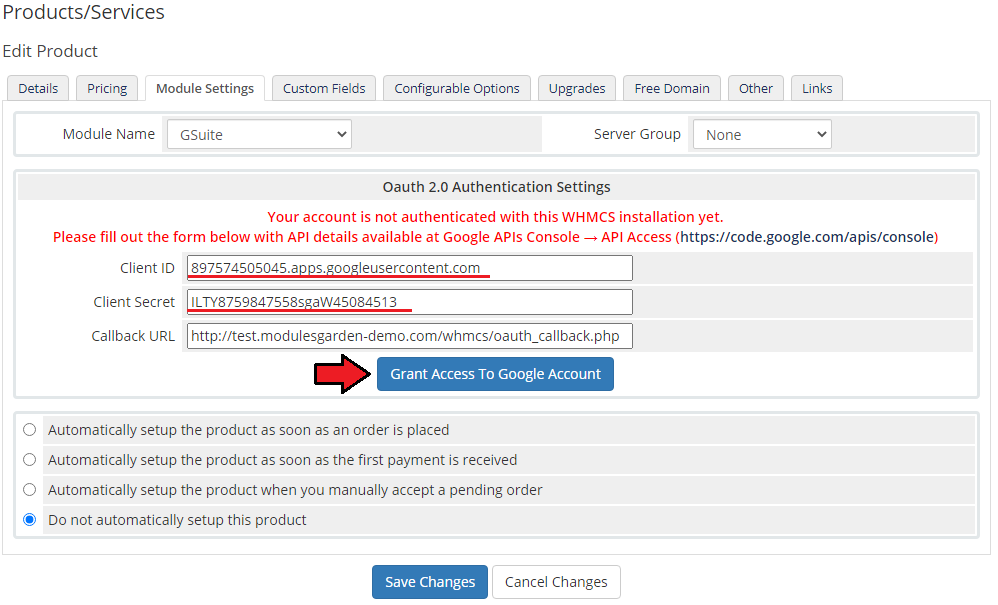This screenshot has height=605, width=998.
Task: Click the Client ID label
Action: [147, 268]
